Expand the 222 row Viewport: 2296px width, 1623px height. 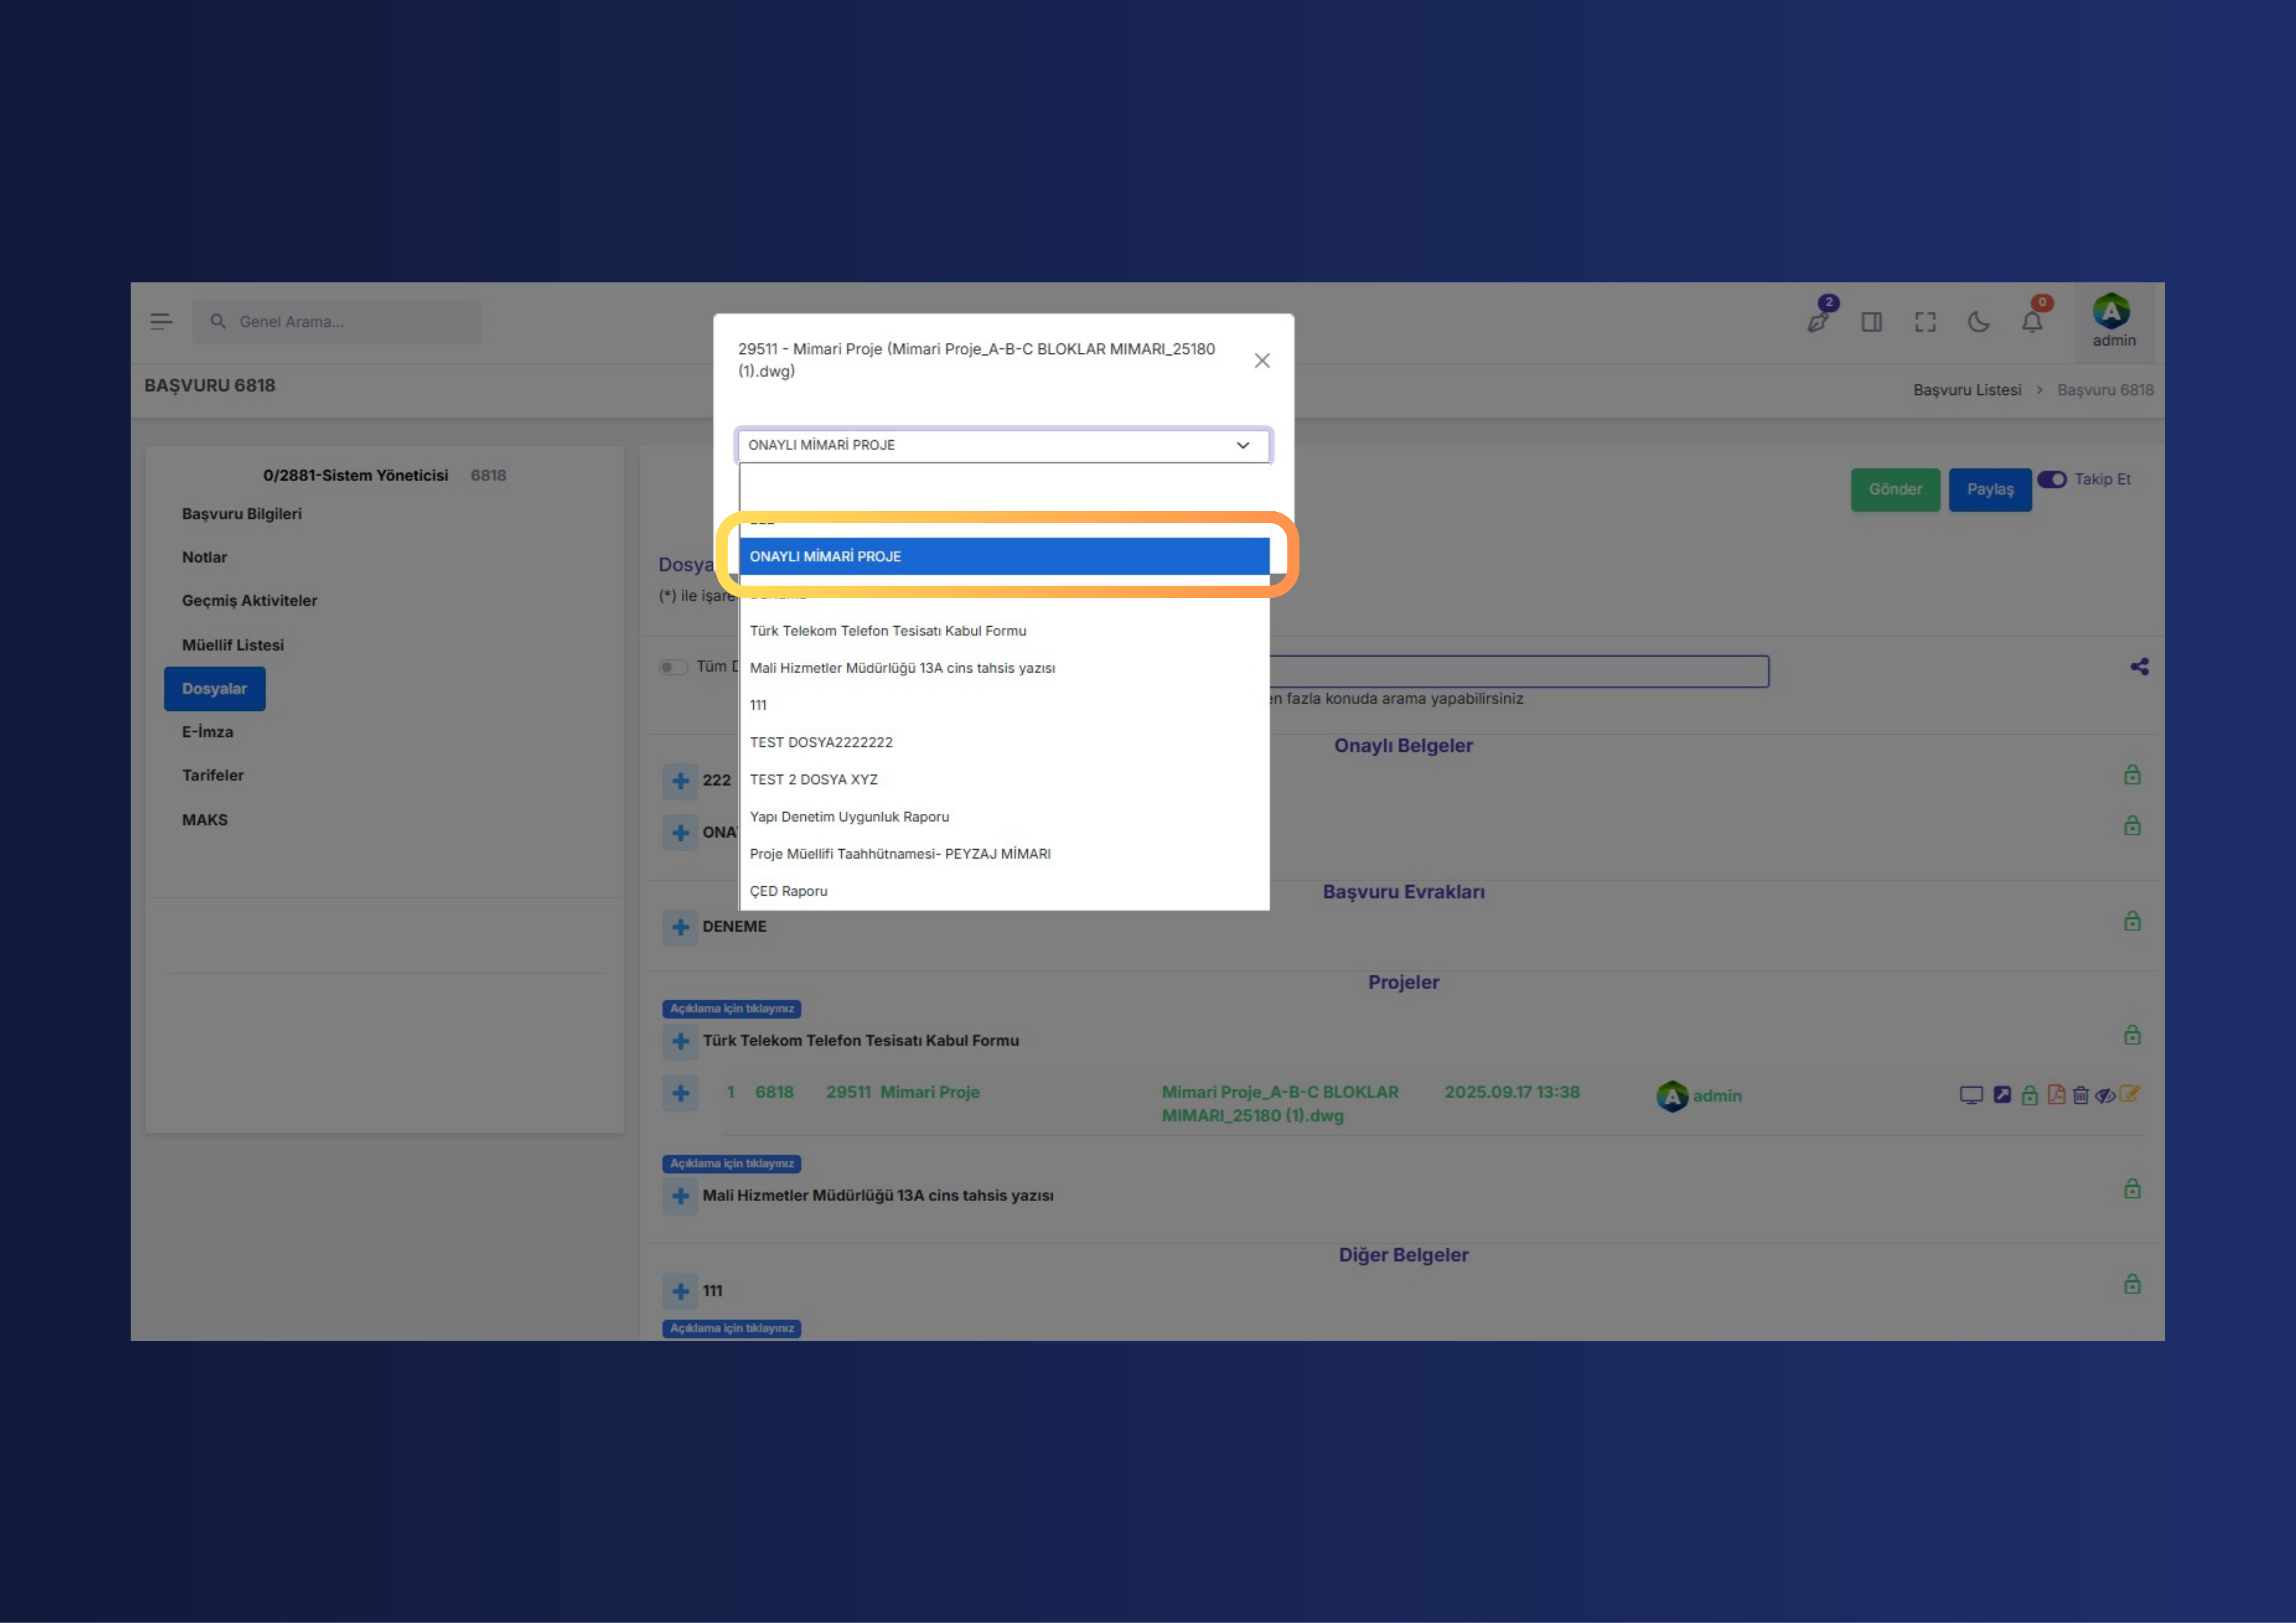point(680,781)
